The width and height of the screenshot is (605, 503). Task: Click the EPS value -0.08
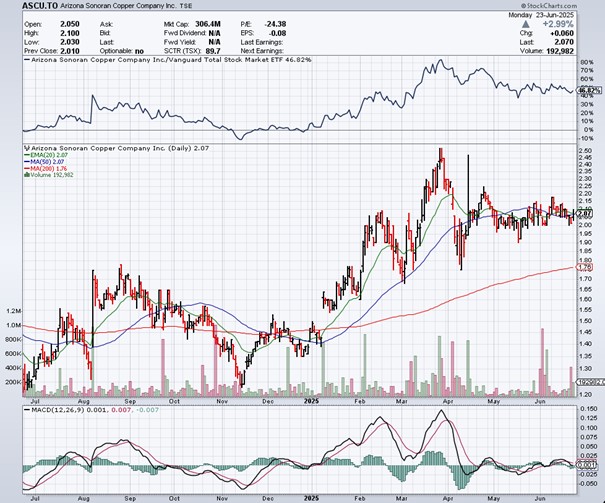[x=278, y=33]
